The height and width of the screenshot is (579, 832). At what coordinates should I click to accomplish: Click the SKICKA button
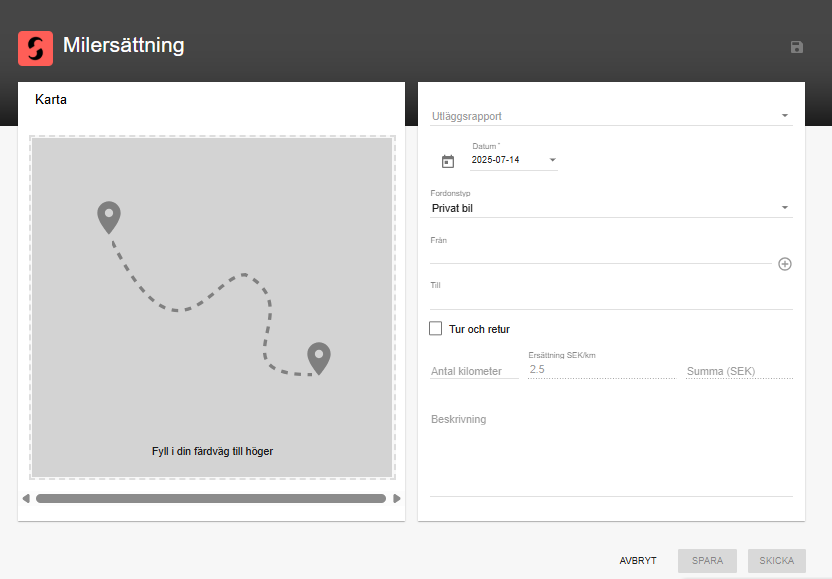(x=777, y=560)
